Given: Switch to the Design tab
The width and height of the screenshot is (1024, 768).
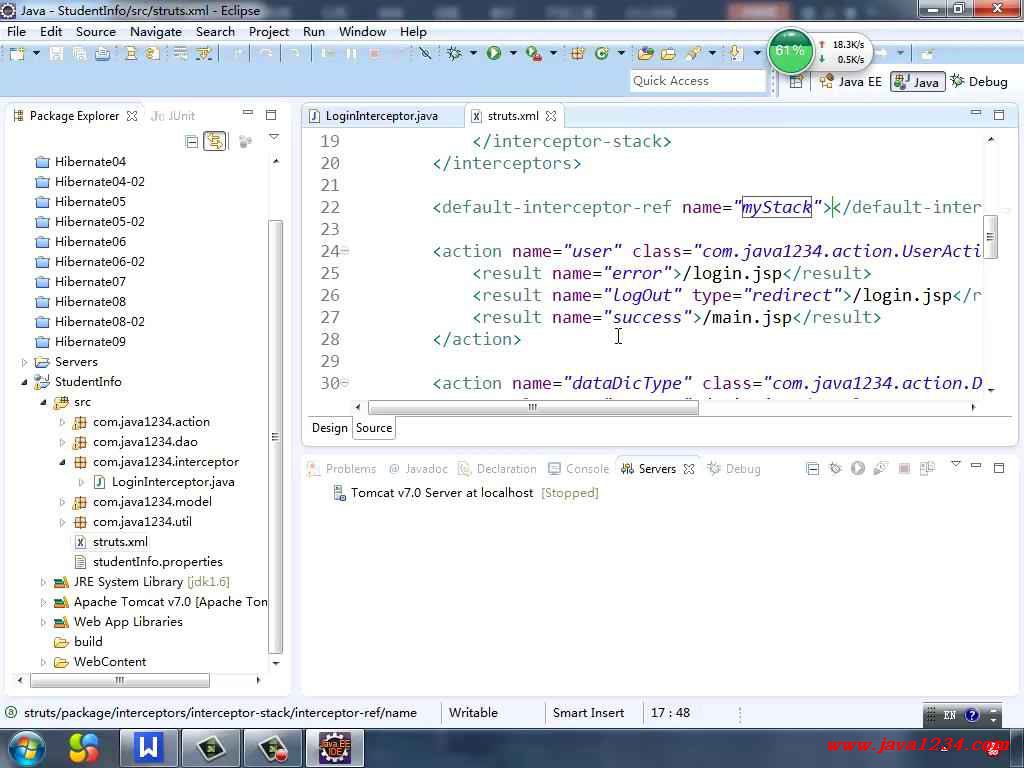Looking at the screenshot, I should [329, 428].
